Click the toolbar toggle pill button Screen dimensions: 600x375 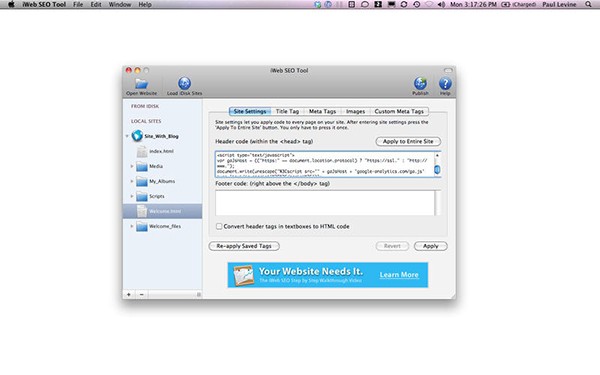pyautogui.click(x=448, y=70)
